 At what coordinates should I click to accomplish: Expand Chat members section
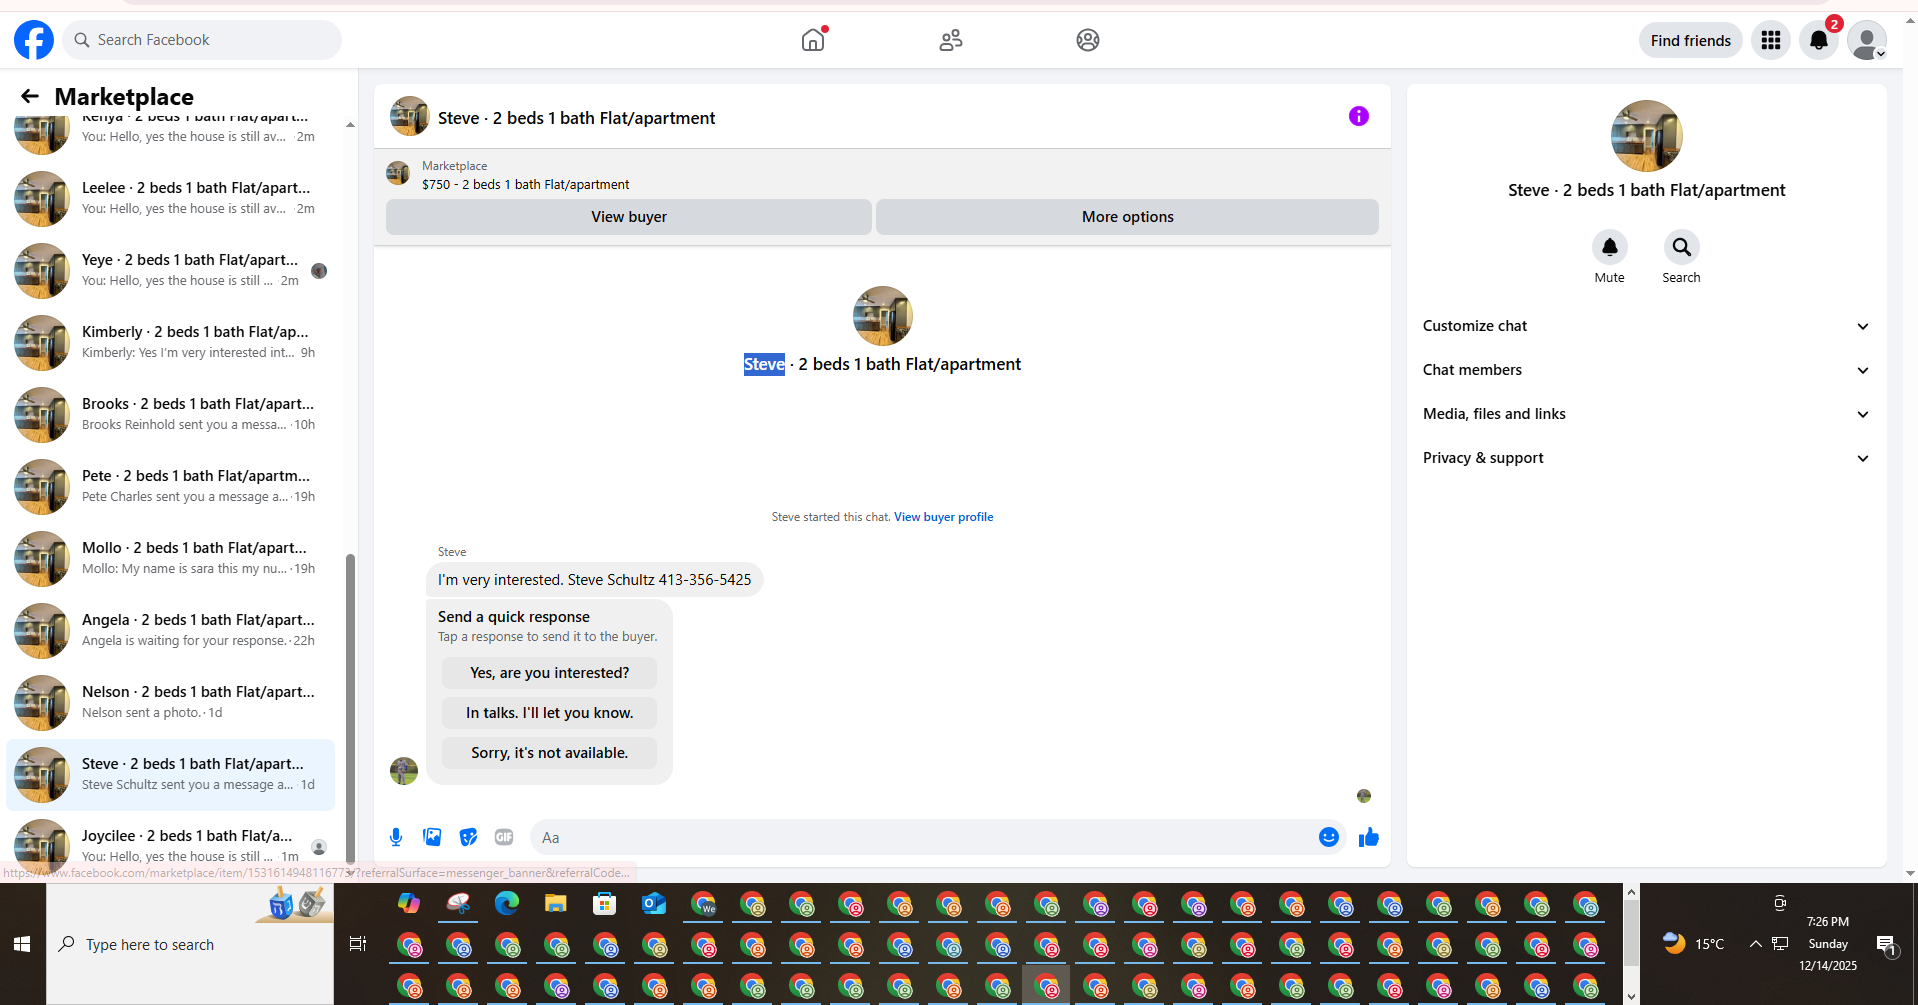pyautogui.click(x=1646, y=370)
